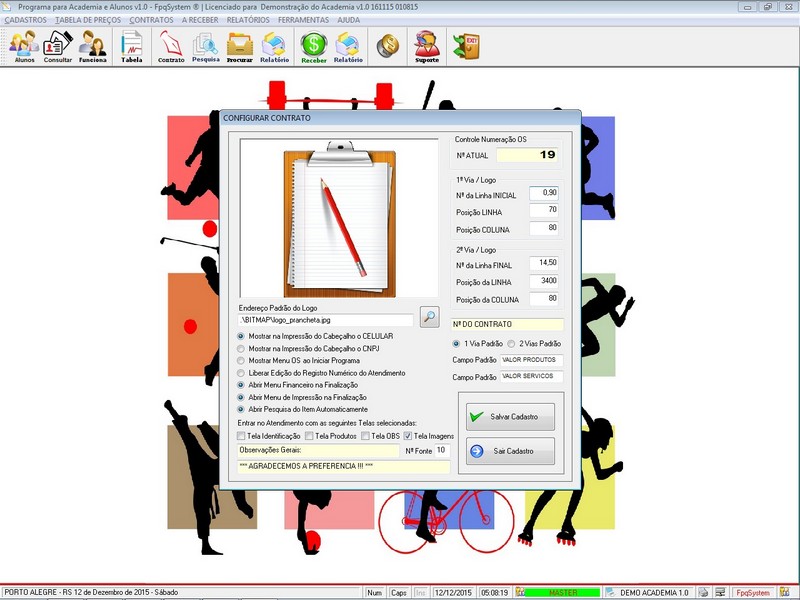800x600 pixels.
Task: Click the Nº Fonte field showing 10
Action: [x=442, y=451]
